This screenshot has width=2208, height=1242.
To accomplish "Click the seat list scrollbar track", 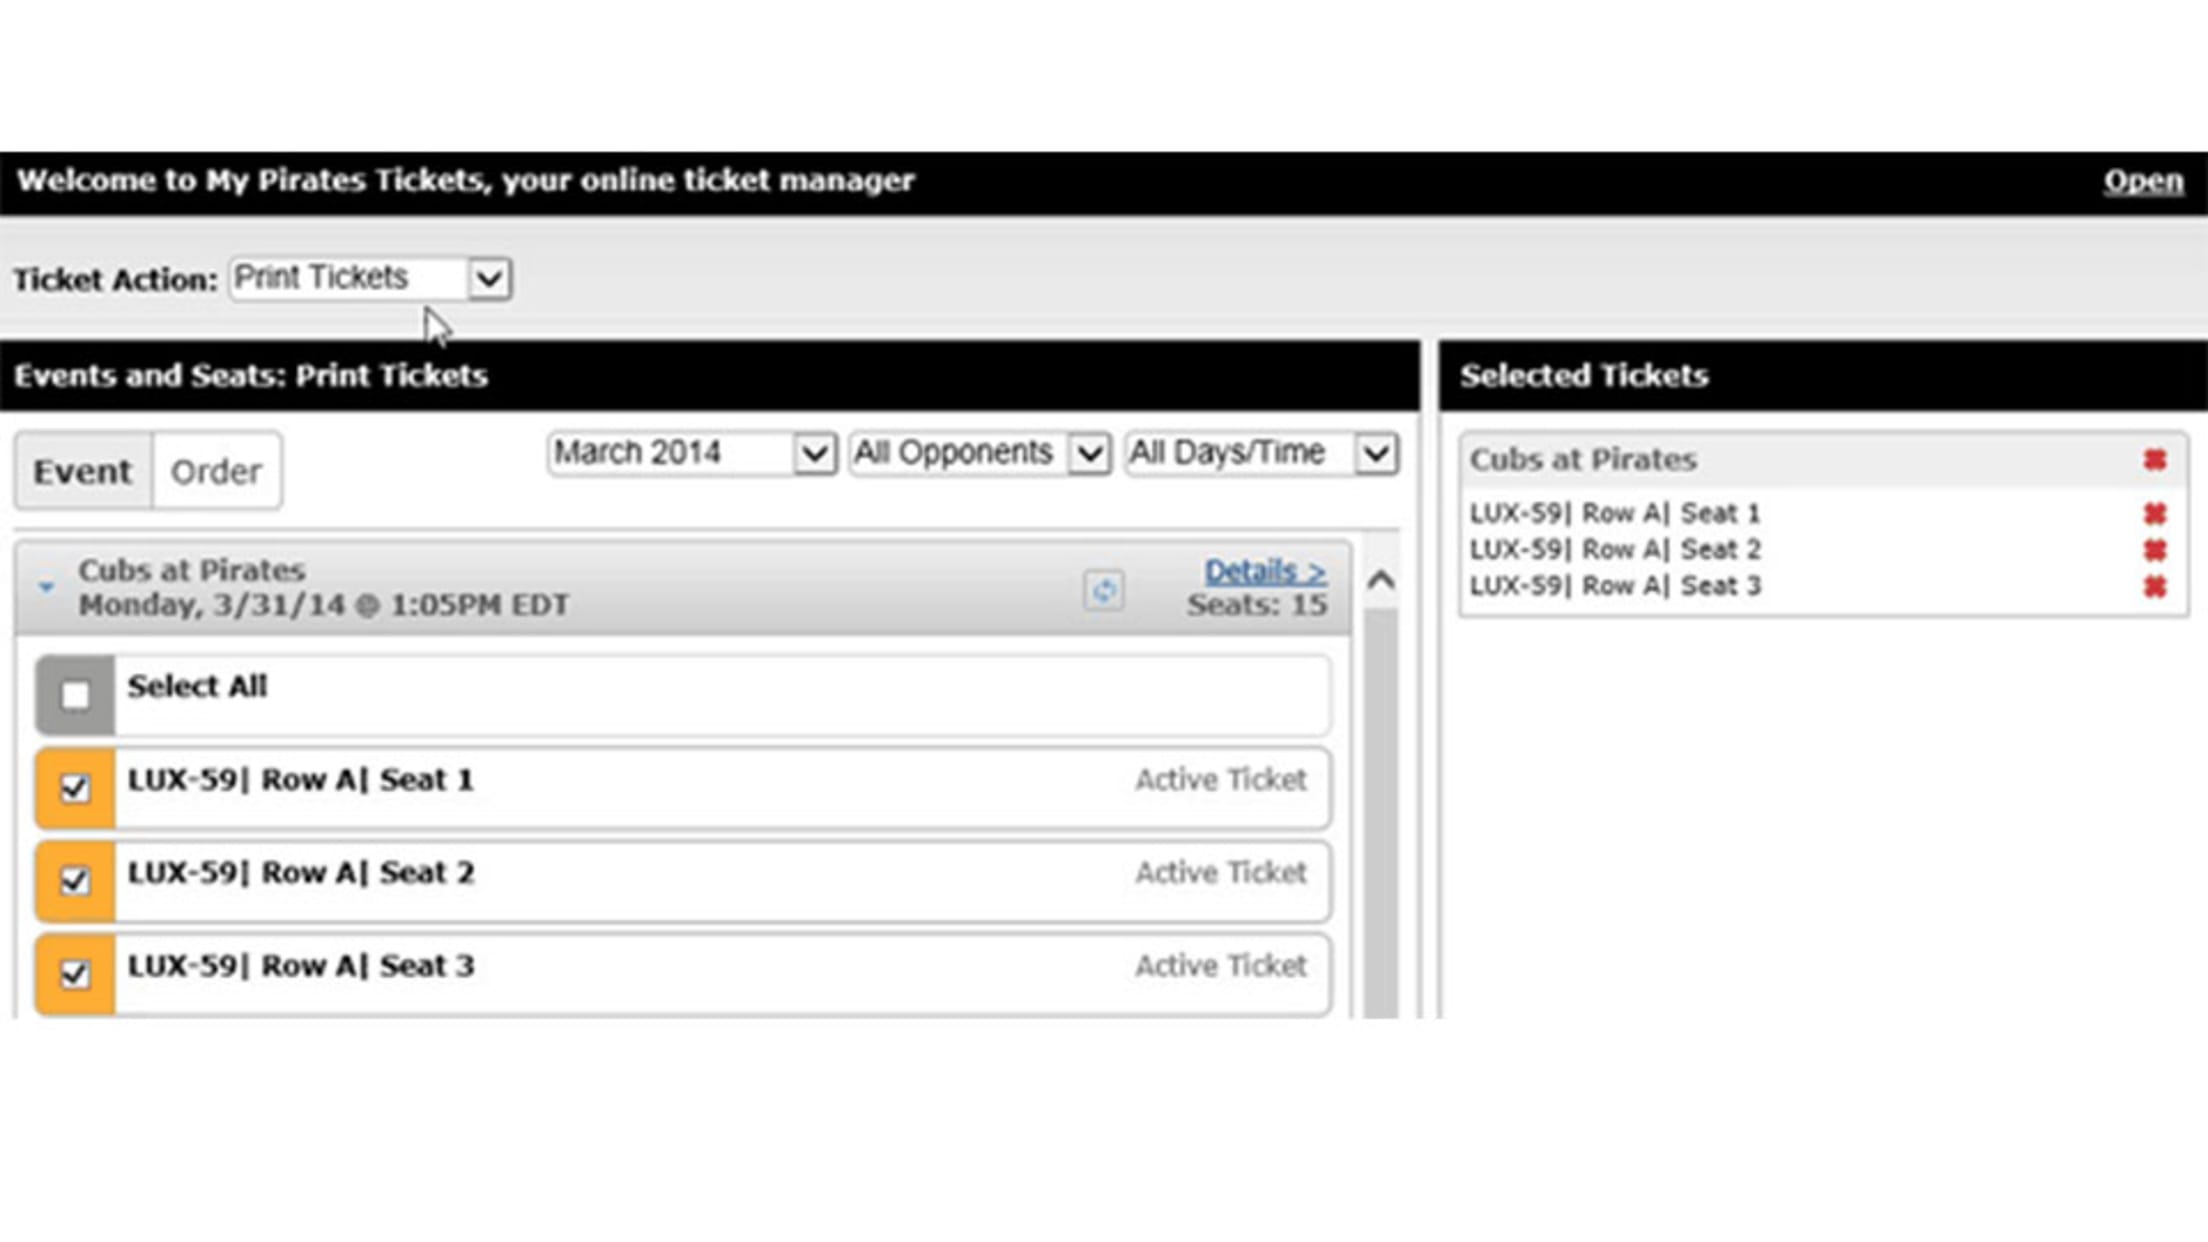I will [x=1381, y=800].
